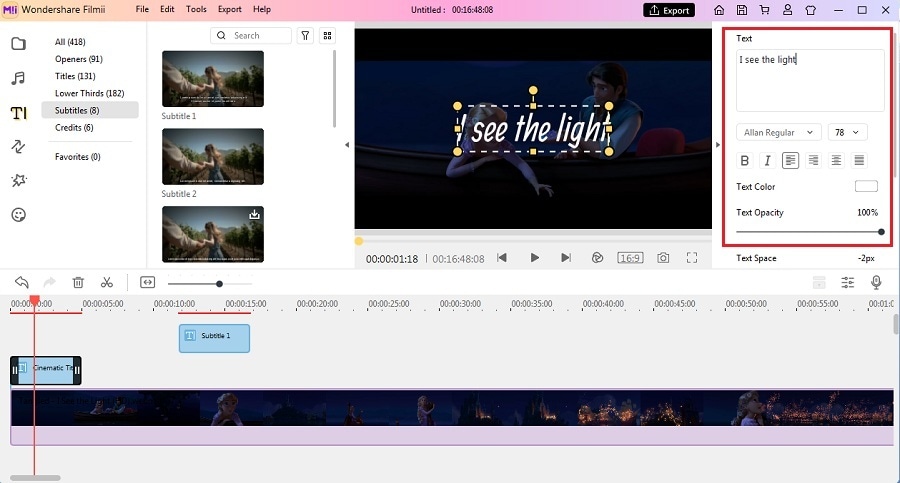Click the black Export button
Viewport: 900px width, 483px height.
tap(669, 10)
